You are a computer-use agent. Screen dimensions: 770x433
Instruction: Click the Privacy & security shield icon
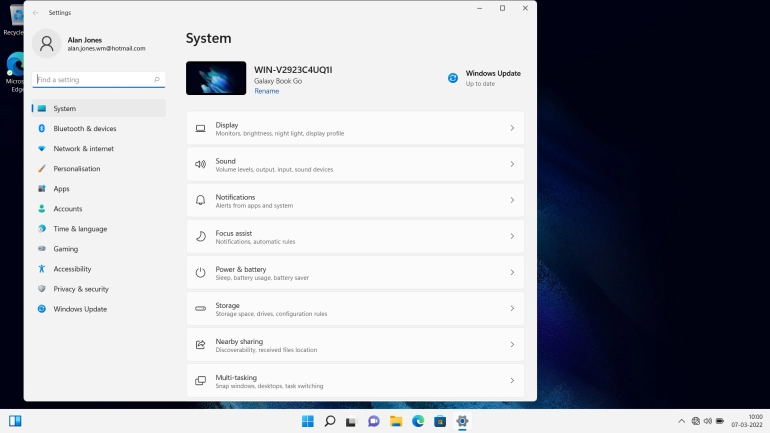point(42,289)
